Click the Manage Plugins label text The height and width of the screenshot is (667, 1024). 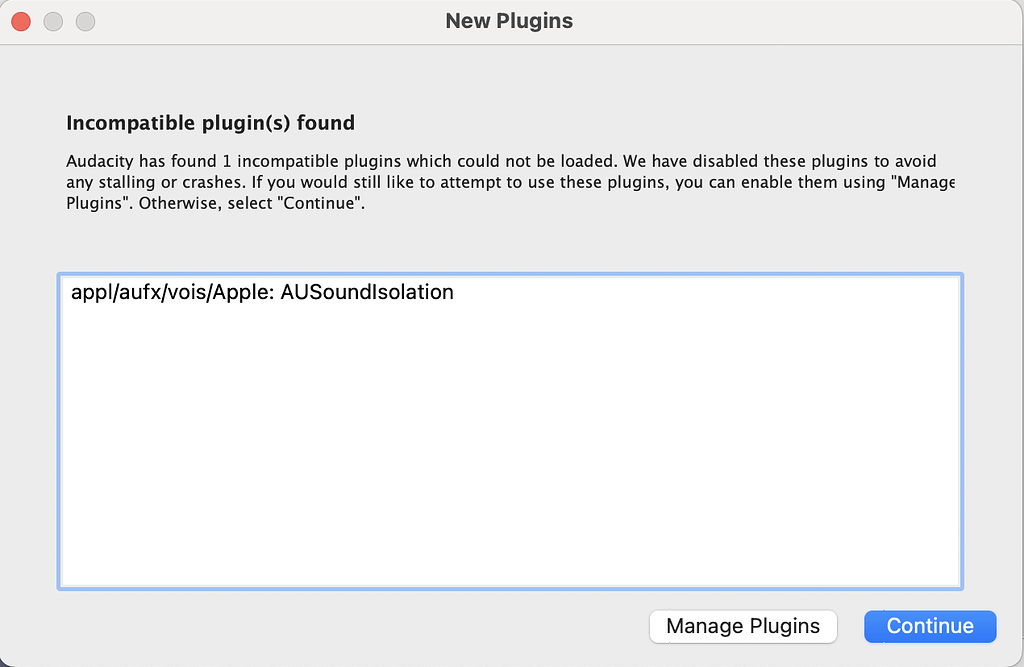[743, 626]
